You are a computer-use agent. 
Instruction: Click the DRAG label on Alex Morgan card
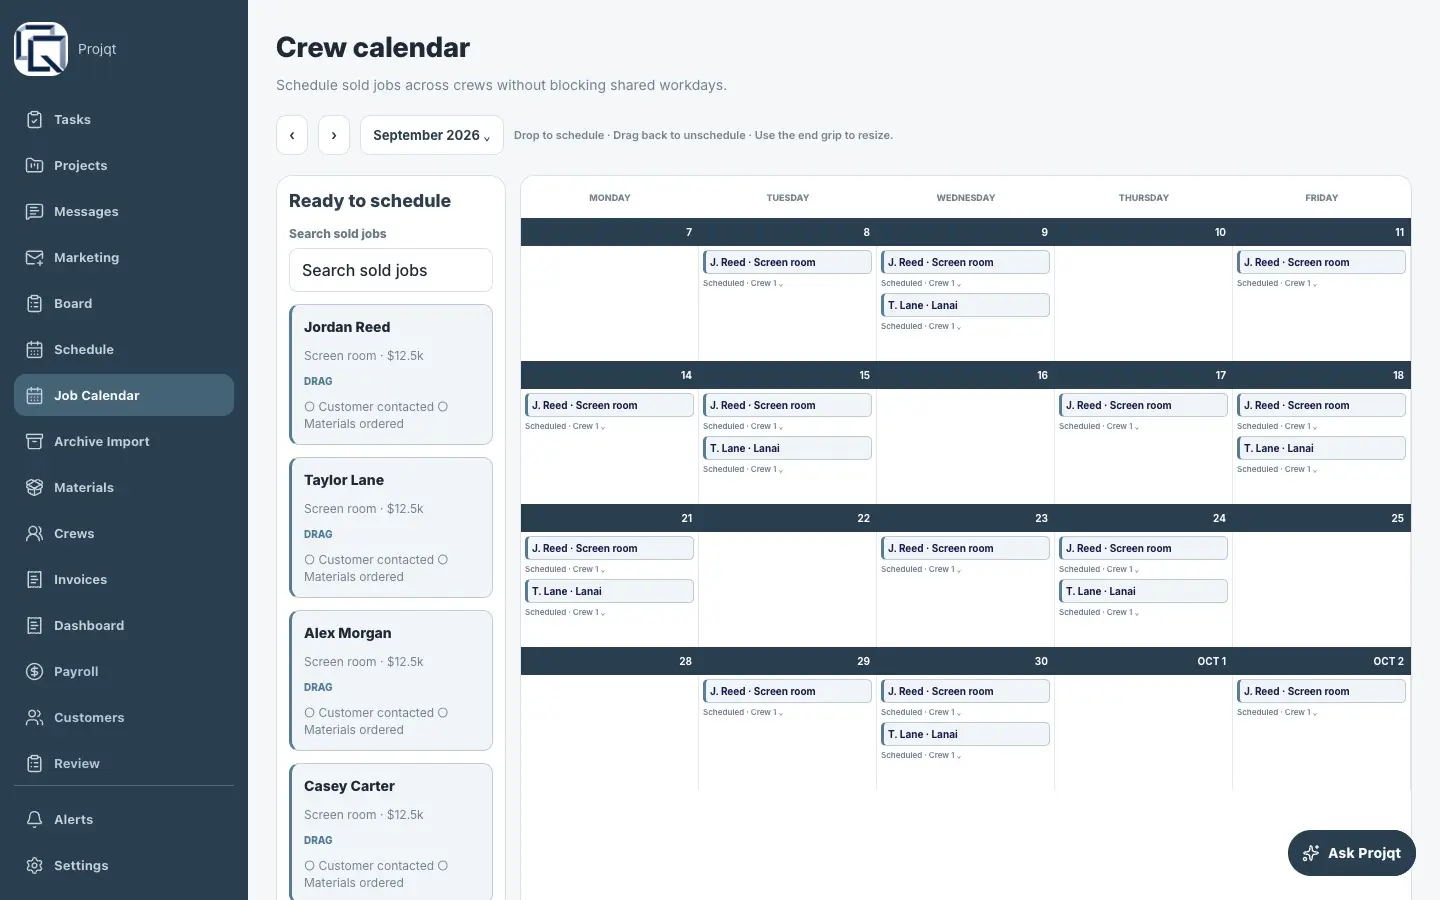318,687
